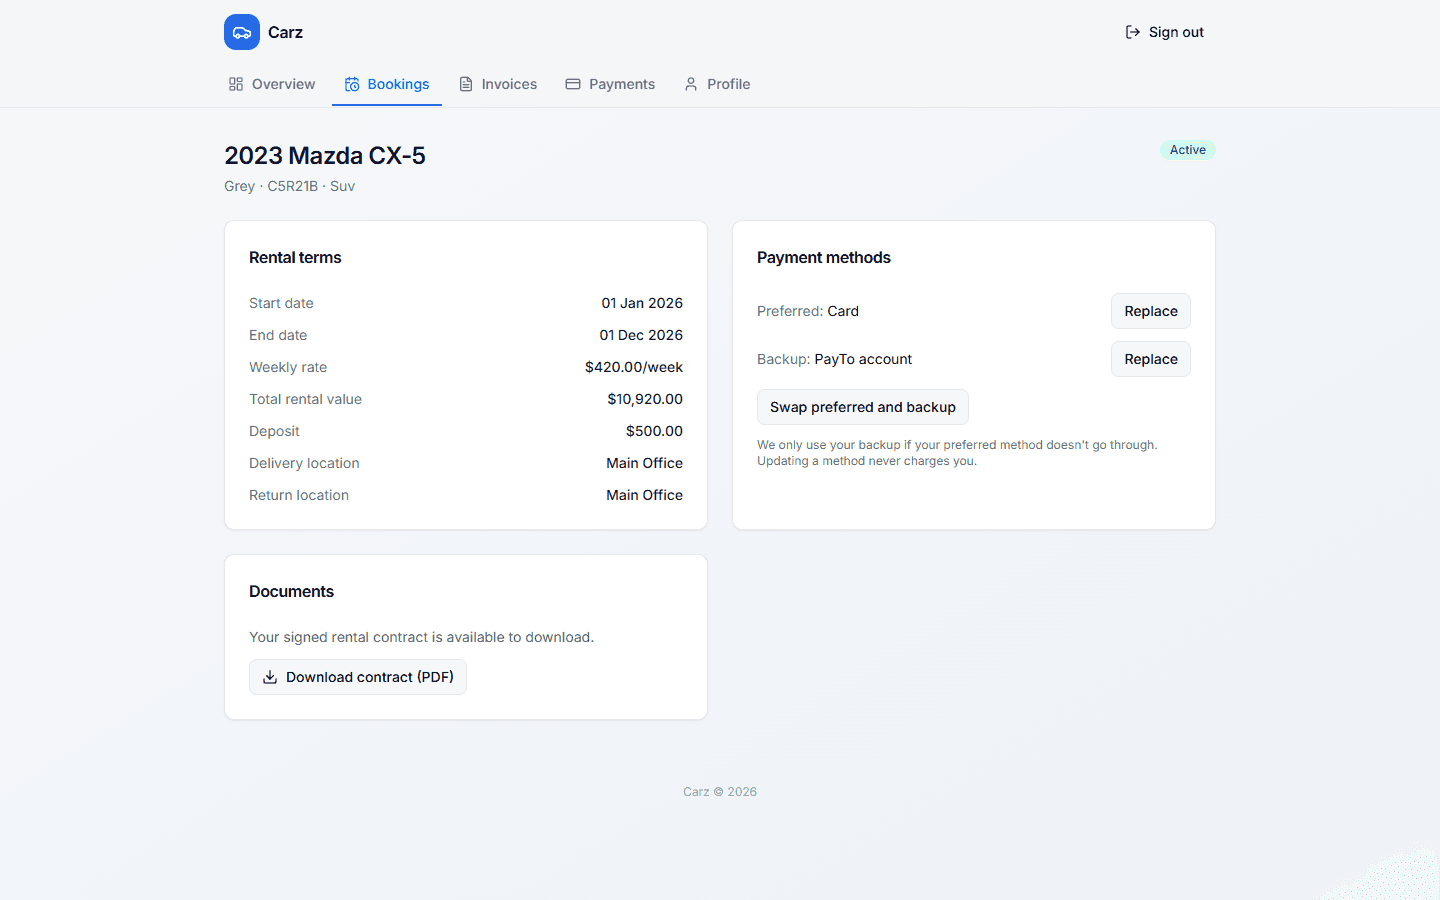Replace the preferred Card payment method
Screen dimensions: 1440x900
click(1151, 311)
